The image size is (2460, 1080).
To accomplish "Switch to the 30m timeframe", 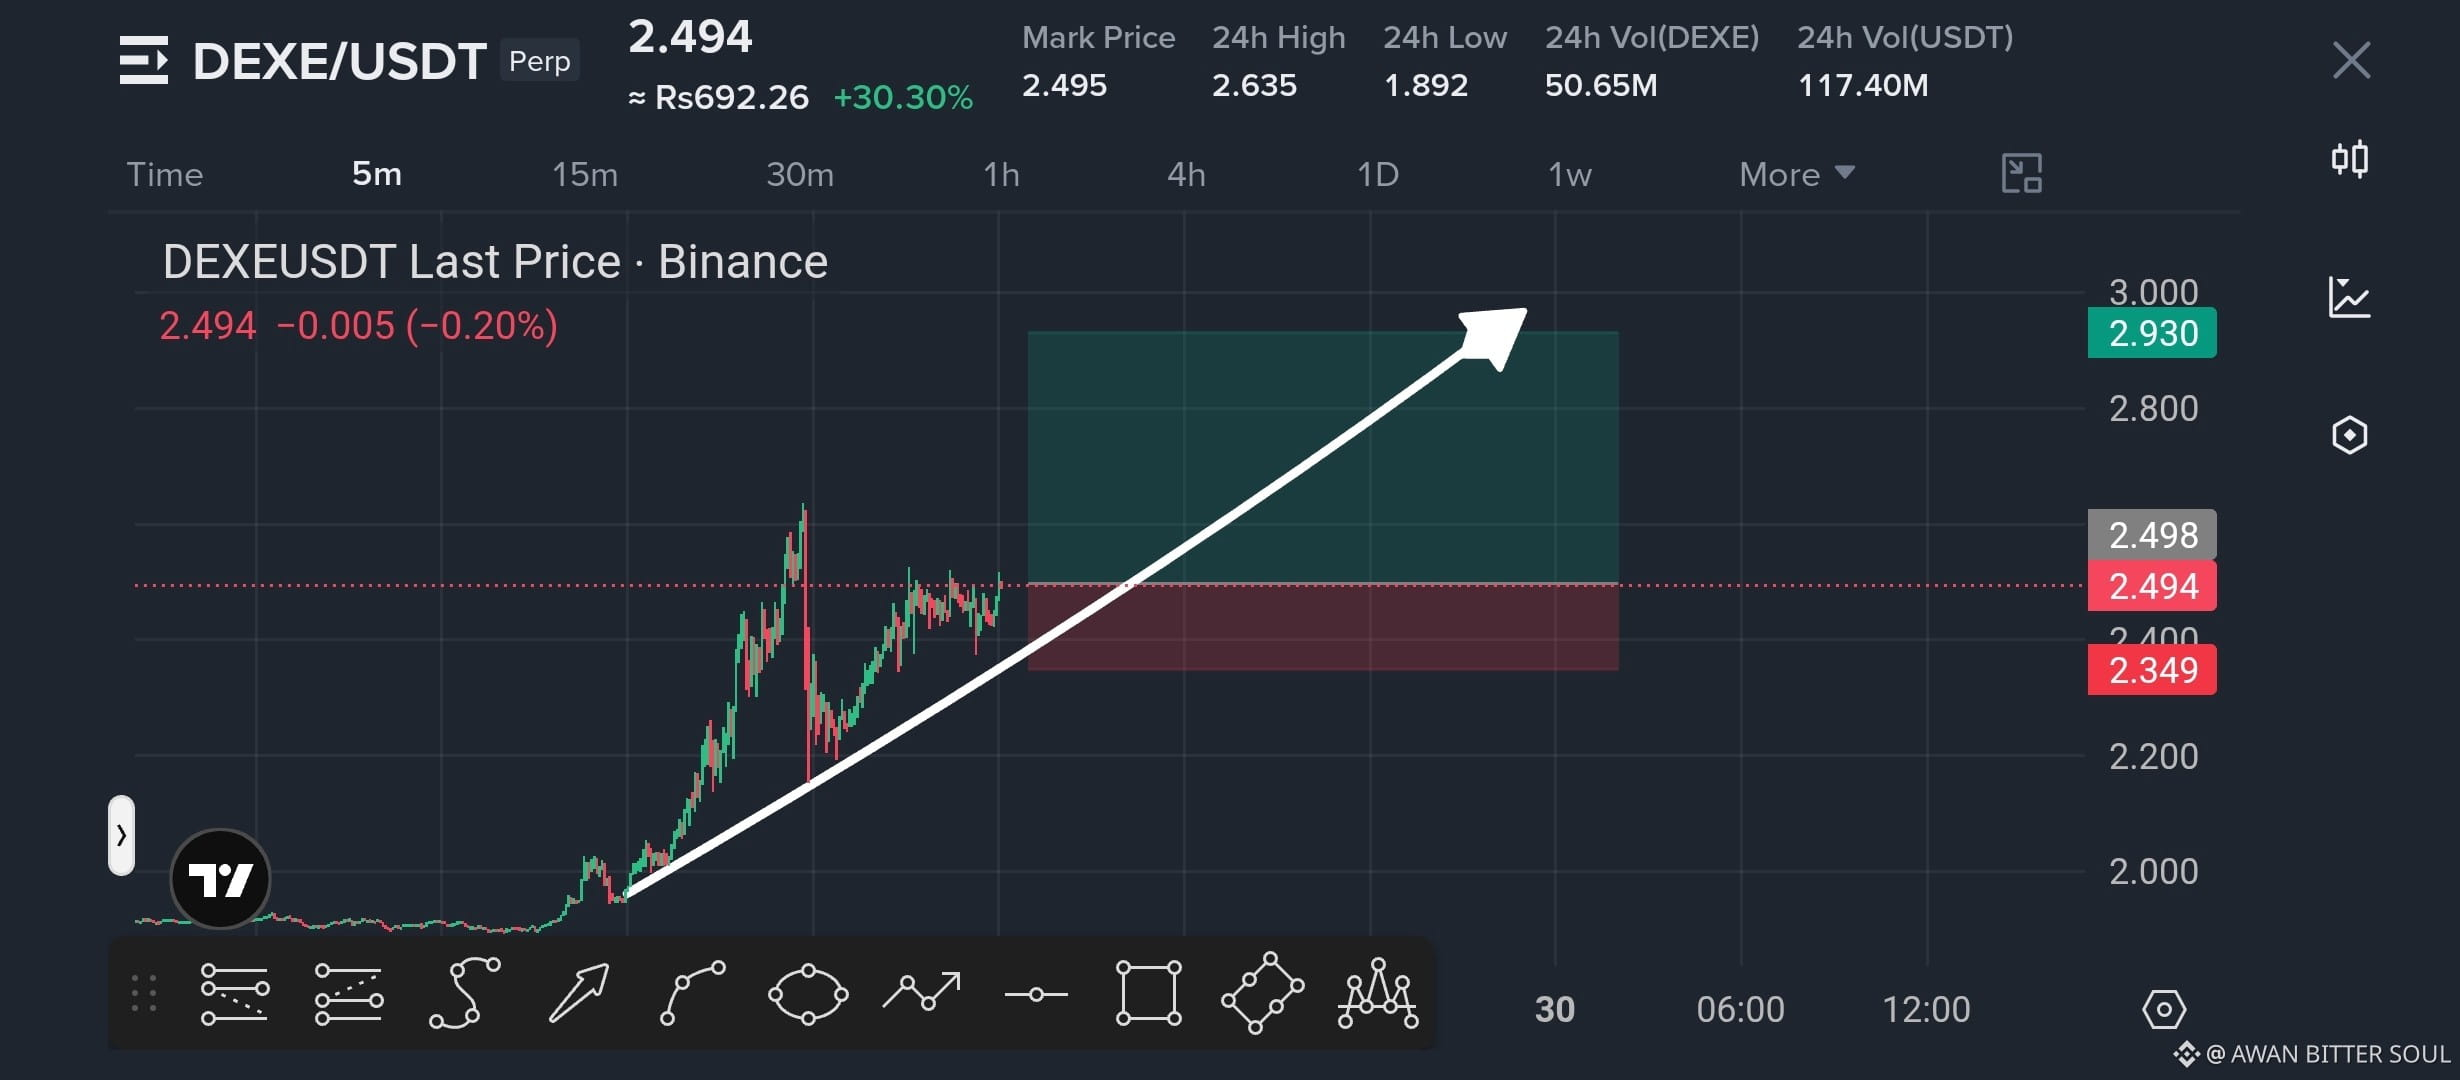I will tap(800, 174).
